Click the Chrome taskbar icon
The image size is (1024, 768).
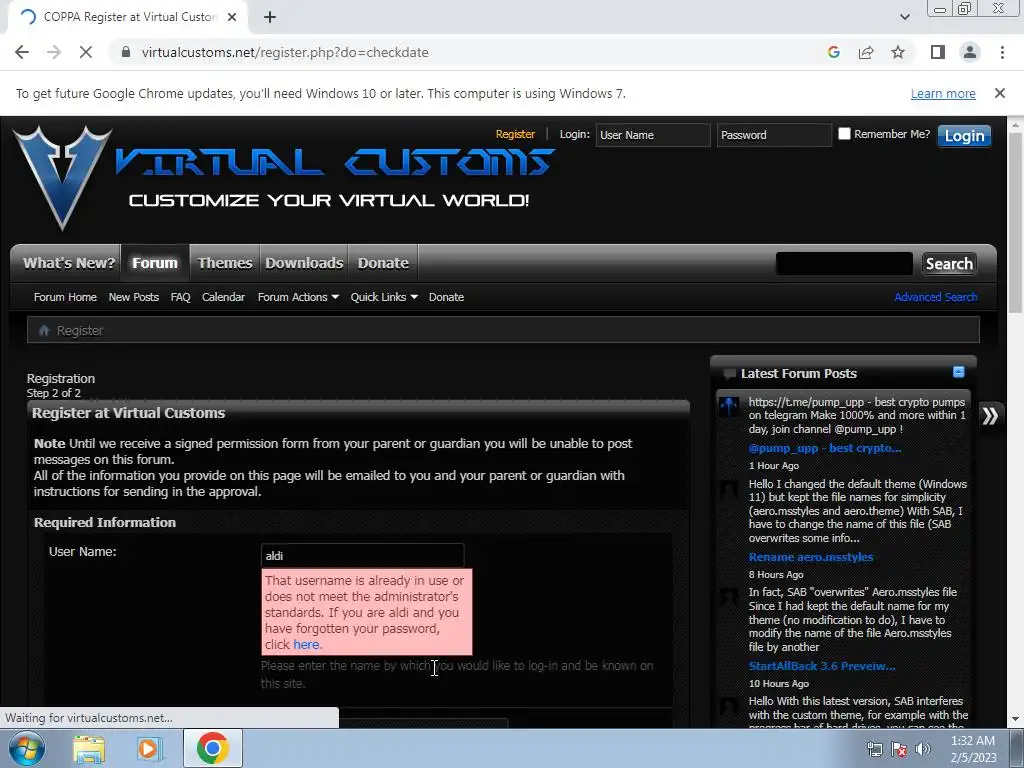point(212,748)
